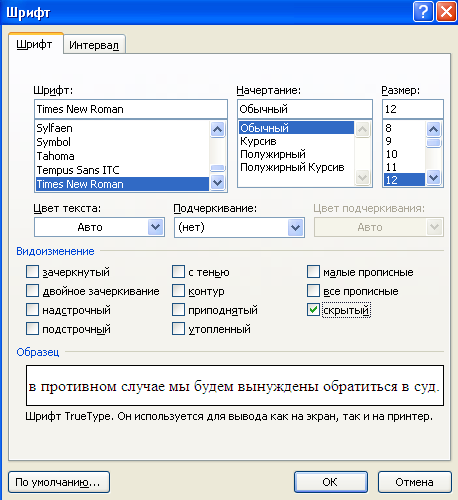Open the Цвет текста dropdown
The image size is (458, 500).
pyautogui.click(x=99, y=227)
